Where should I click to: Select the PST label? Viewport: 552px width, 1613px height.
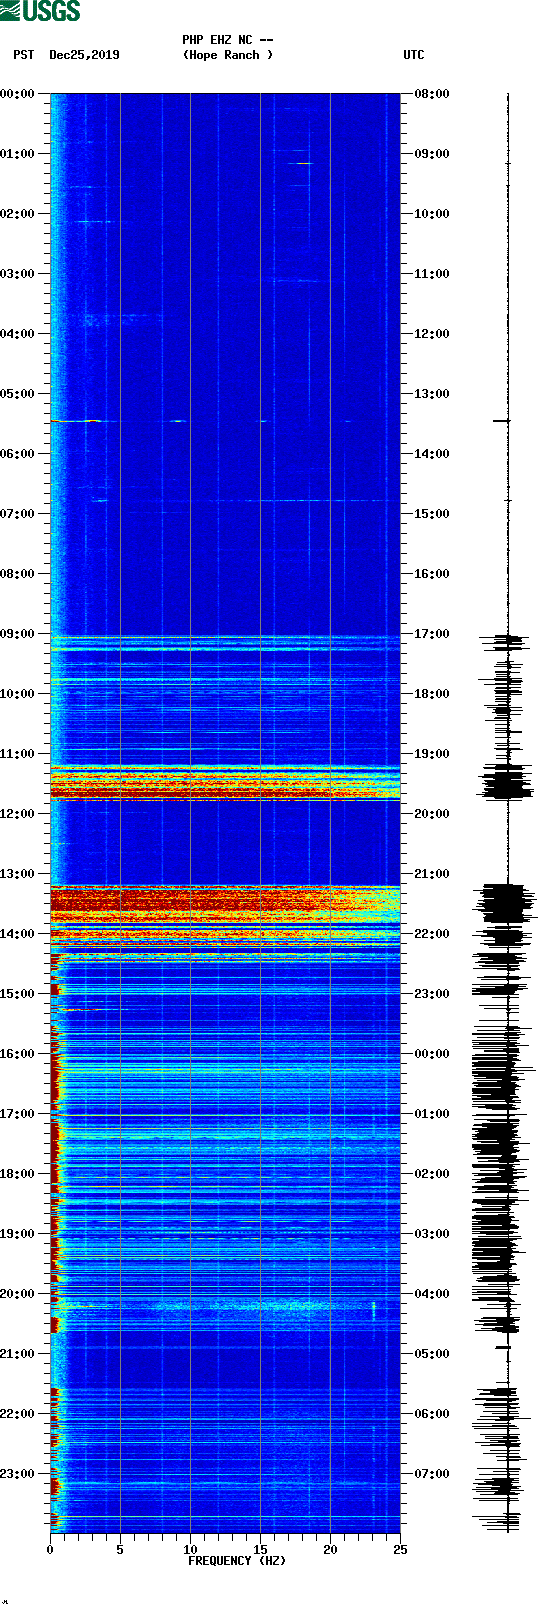click(23, 55)
